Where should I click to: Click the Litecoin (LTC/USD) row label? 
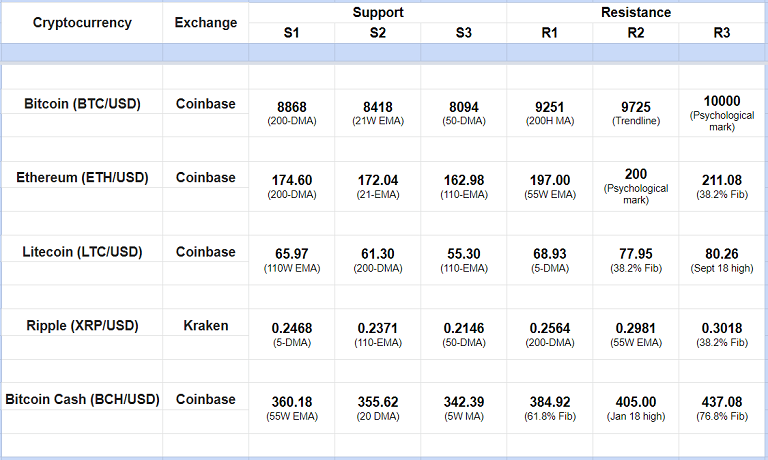[x=82, y=251]
